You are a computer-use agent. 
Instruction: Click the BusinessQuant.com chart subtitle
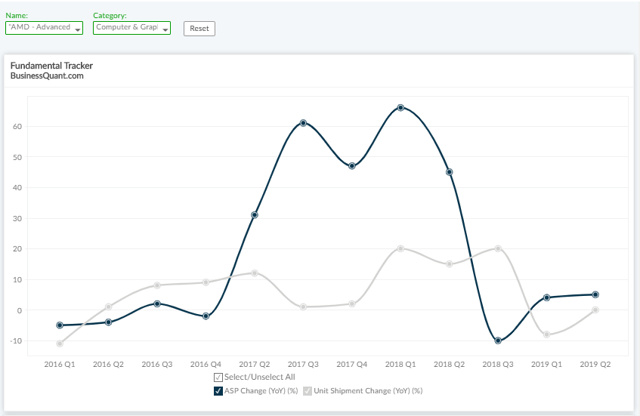point(44,76)
